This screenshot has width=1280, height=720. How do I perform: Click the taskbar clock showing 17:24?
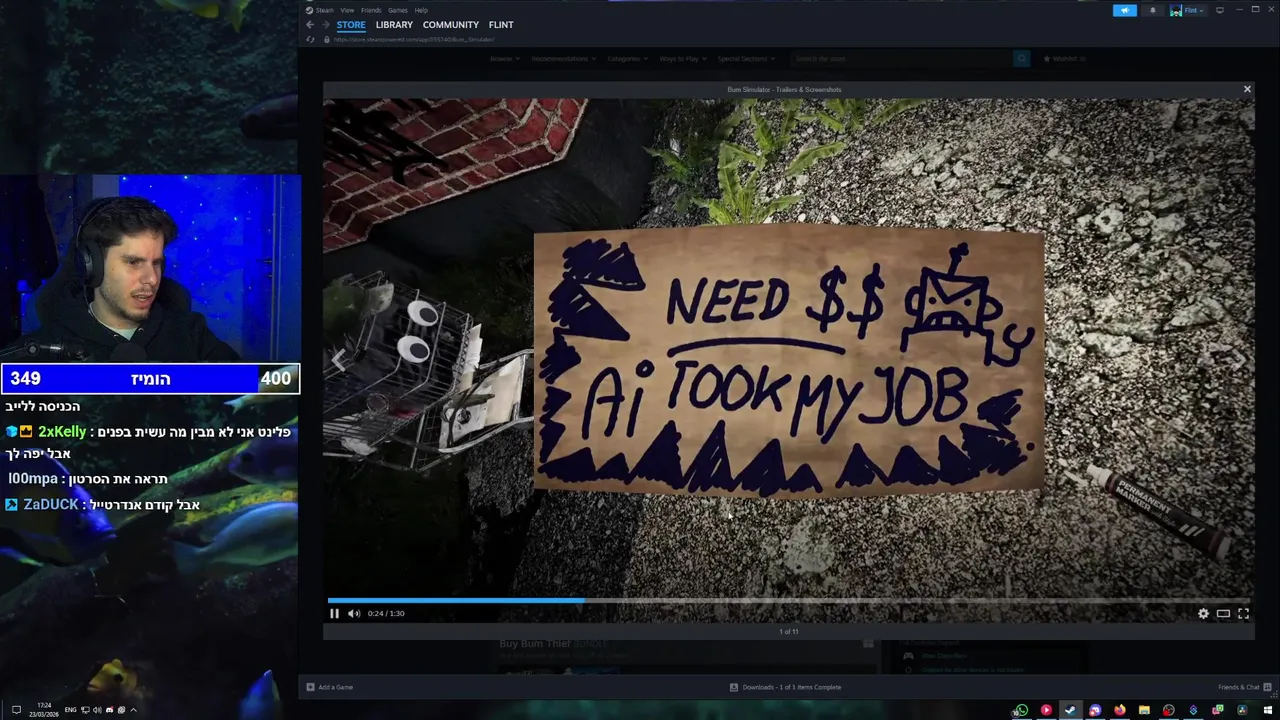click(x=44, y=710)
